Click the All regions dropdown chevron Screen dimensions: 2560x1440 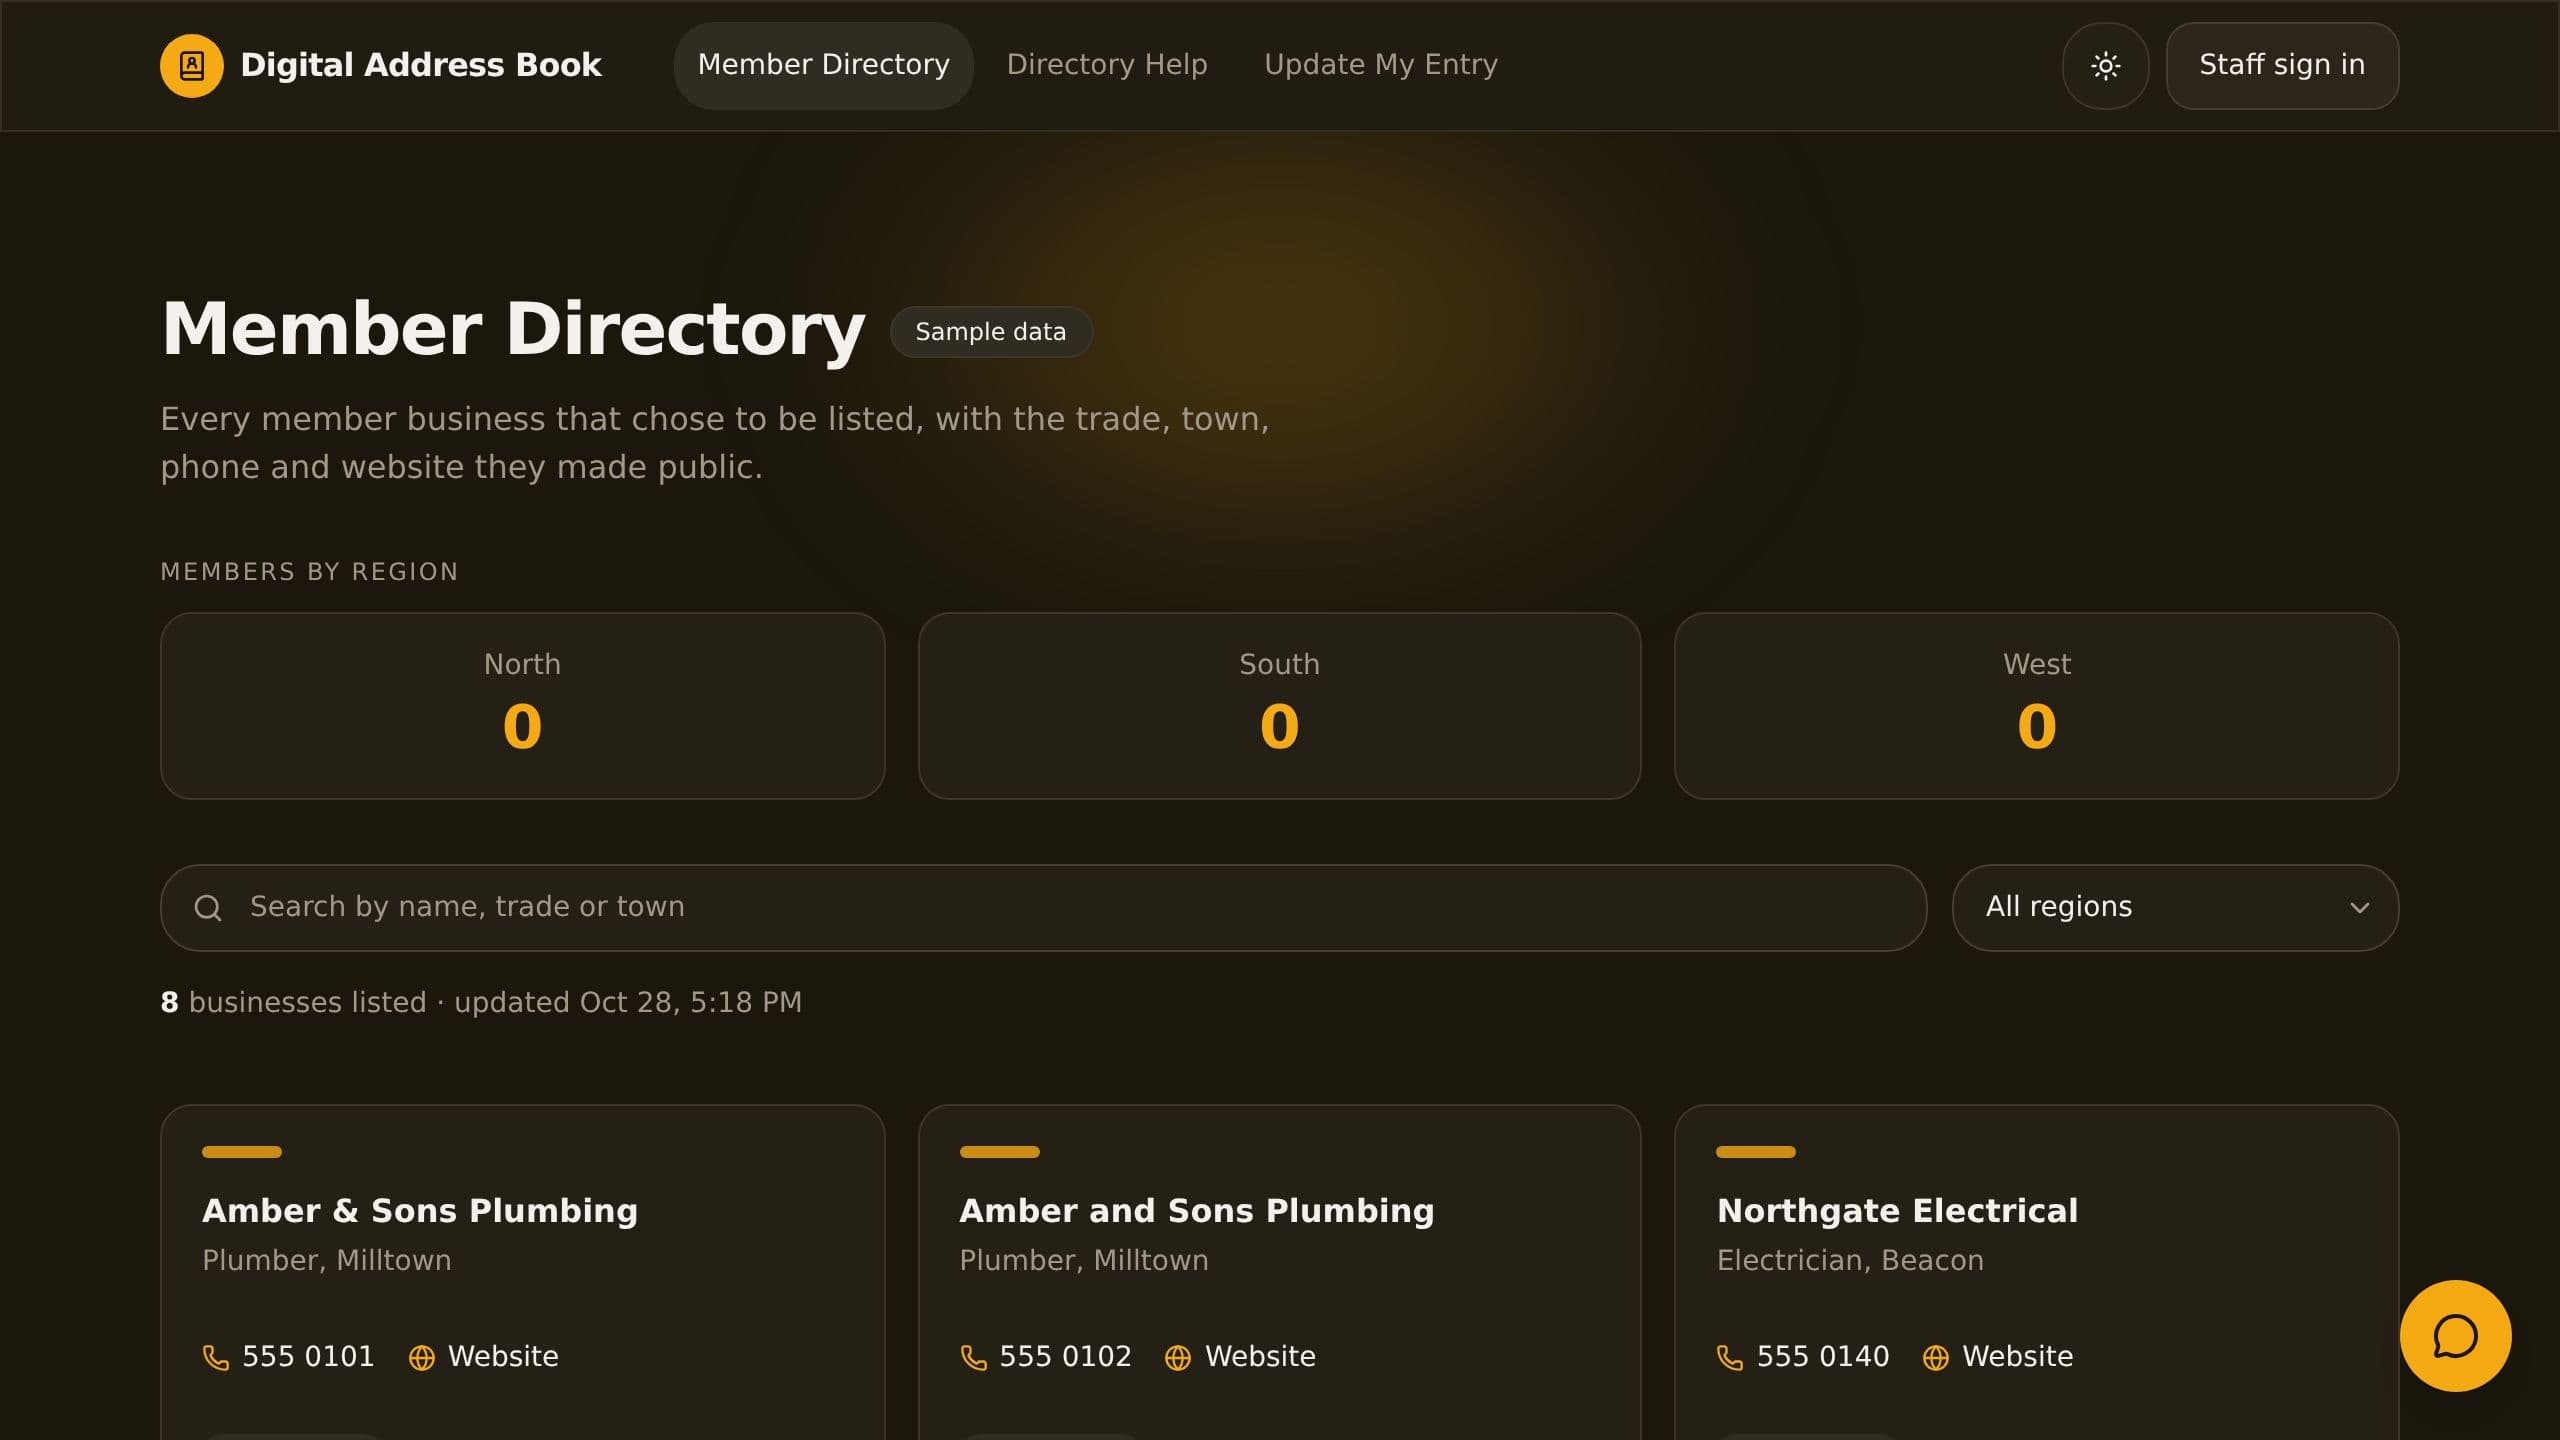(2360, 908)
